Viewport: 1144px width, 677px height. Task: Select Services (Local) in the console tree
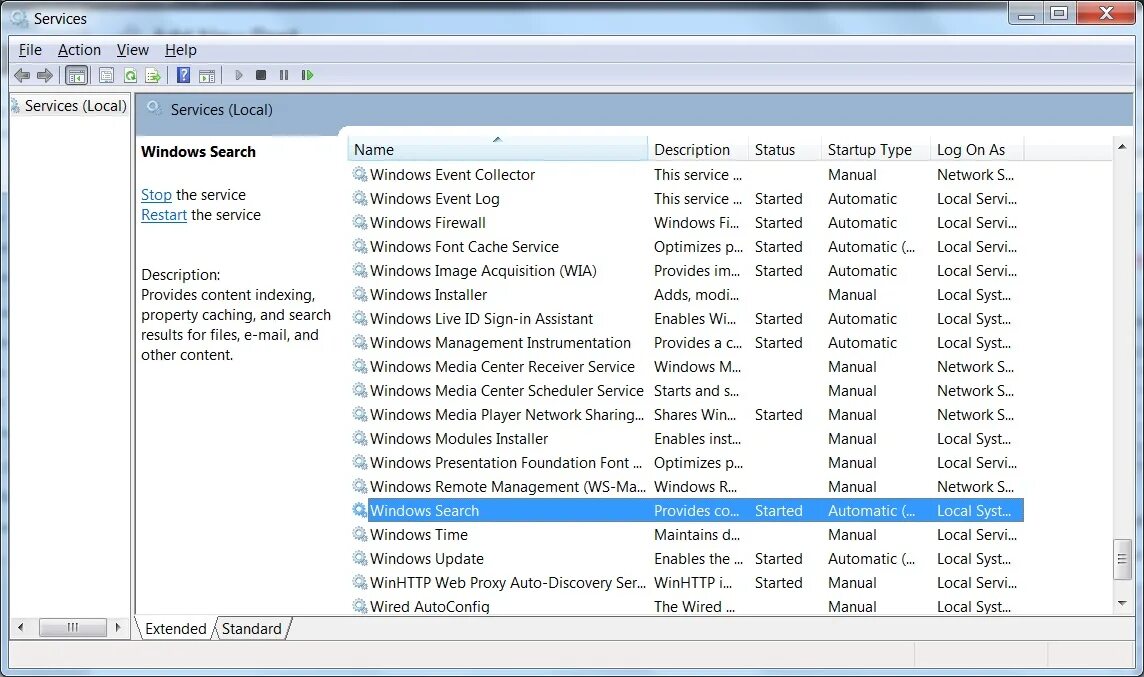75,106
